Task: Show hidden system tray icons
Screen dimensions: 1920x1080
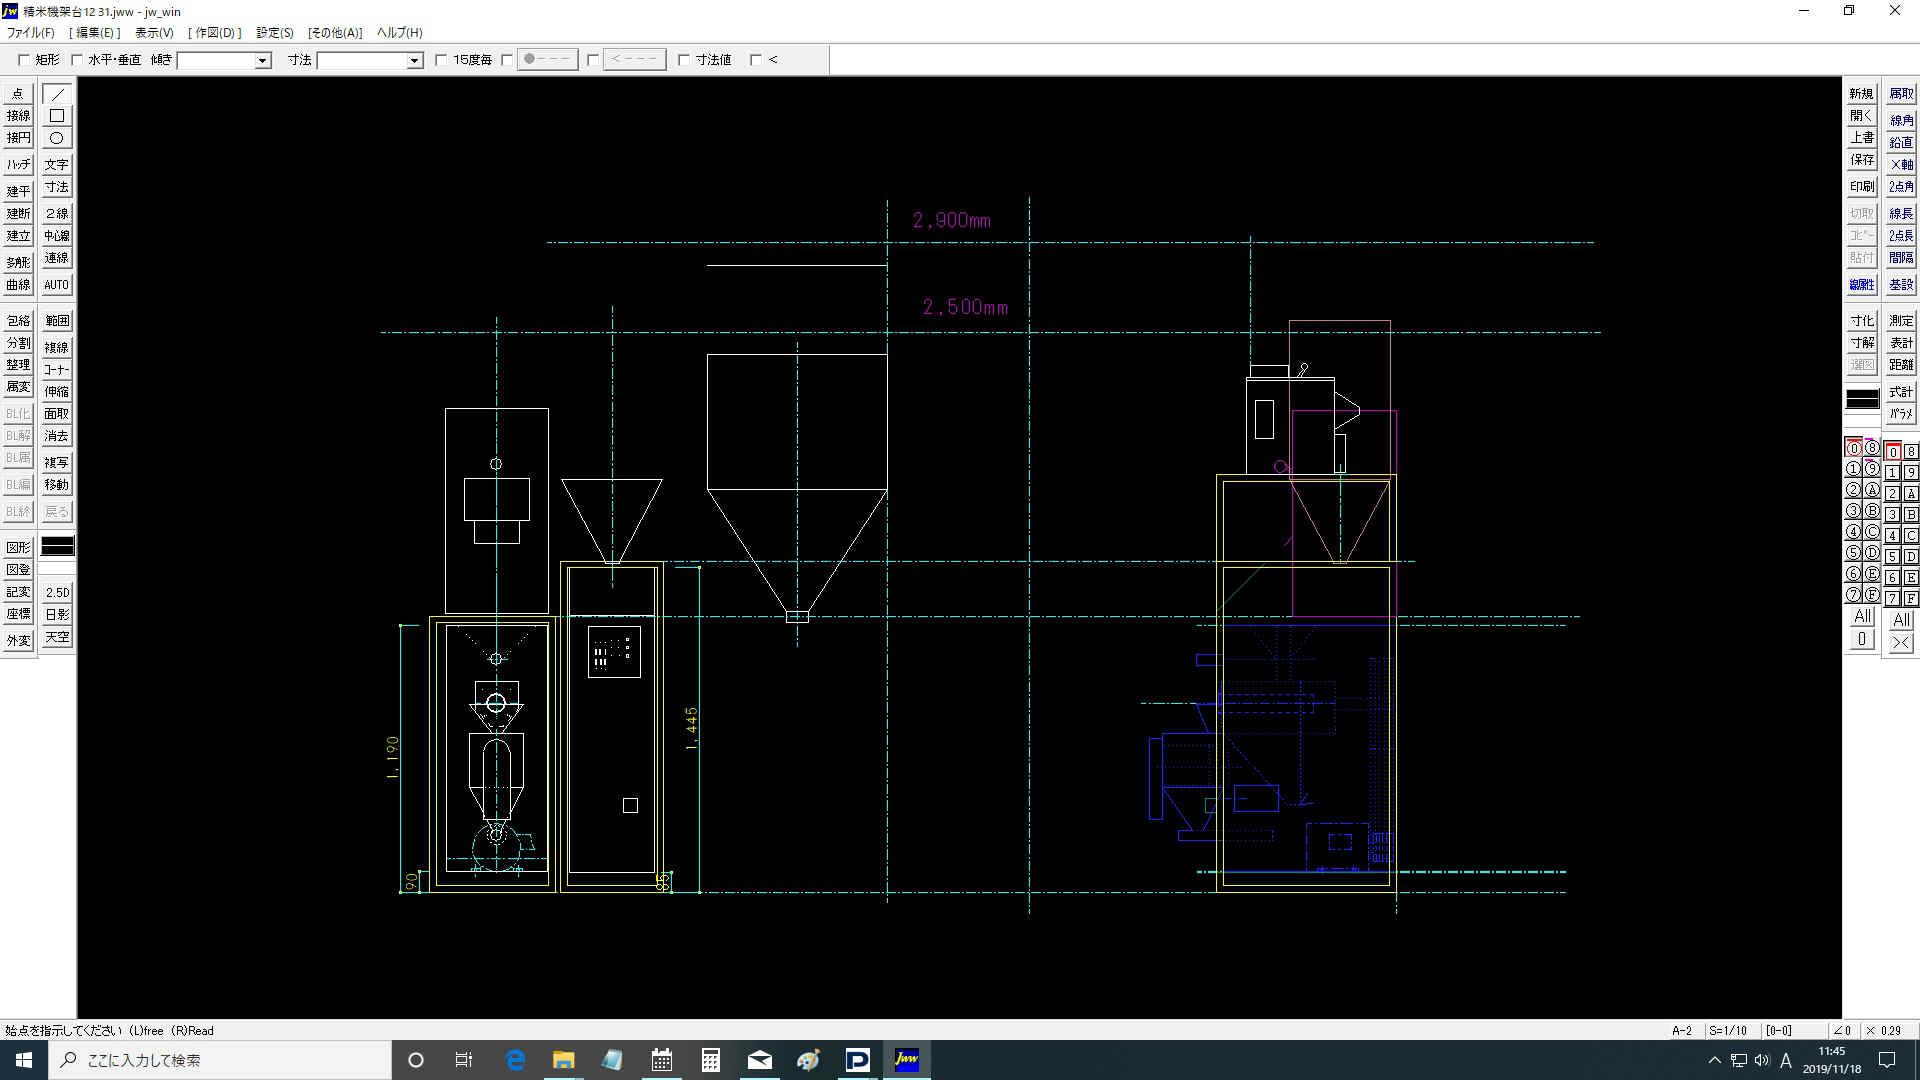Action: pos(1714,1060)
